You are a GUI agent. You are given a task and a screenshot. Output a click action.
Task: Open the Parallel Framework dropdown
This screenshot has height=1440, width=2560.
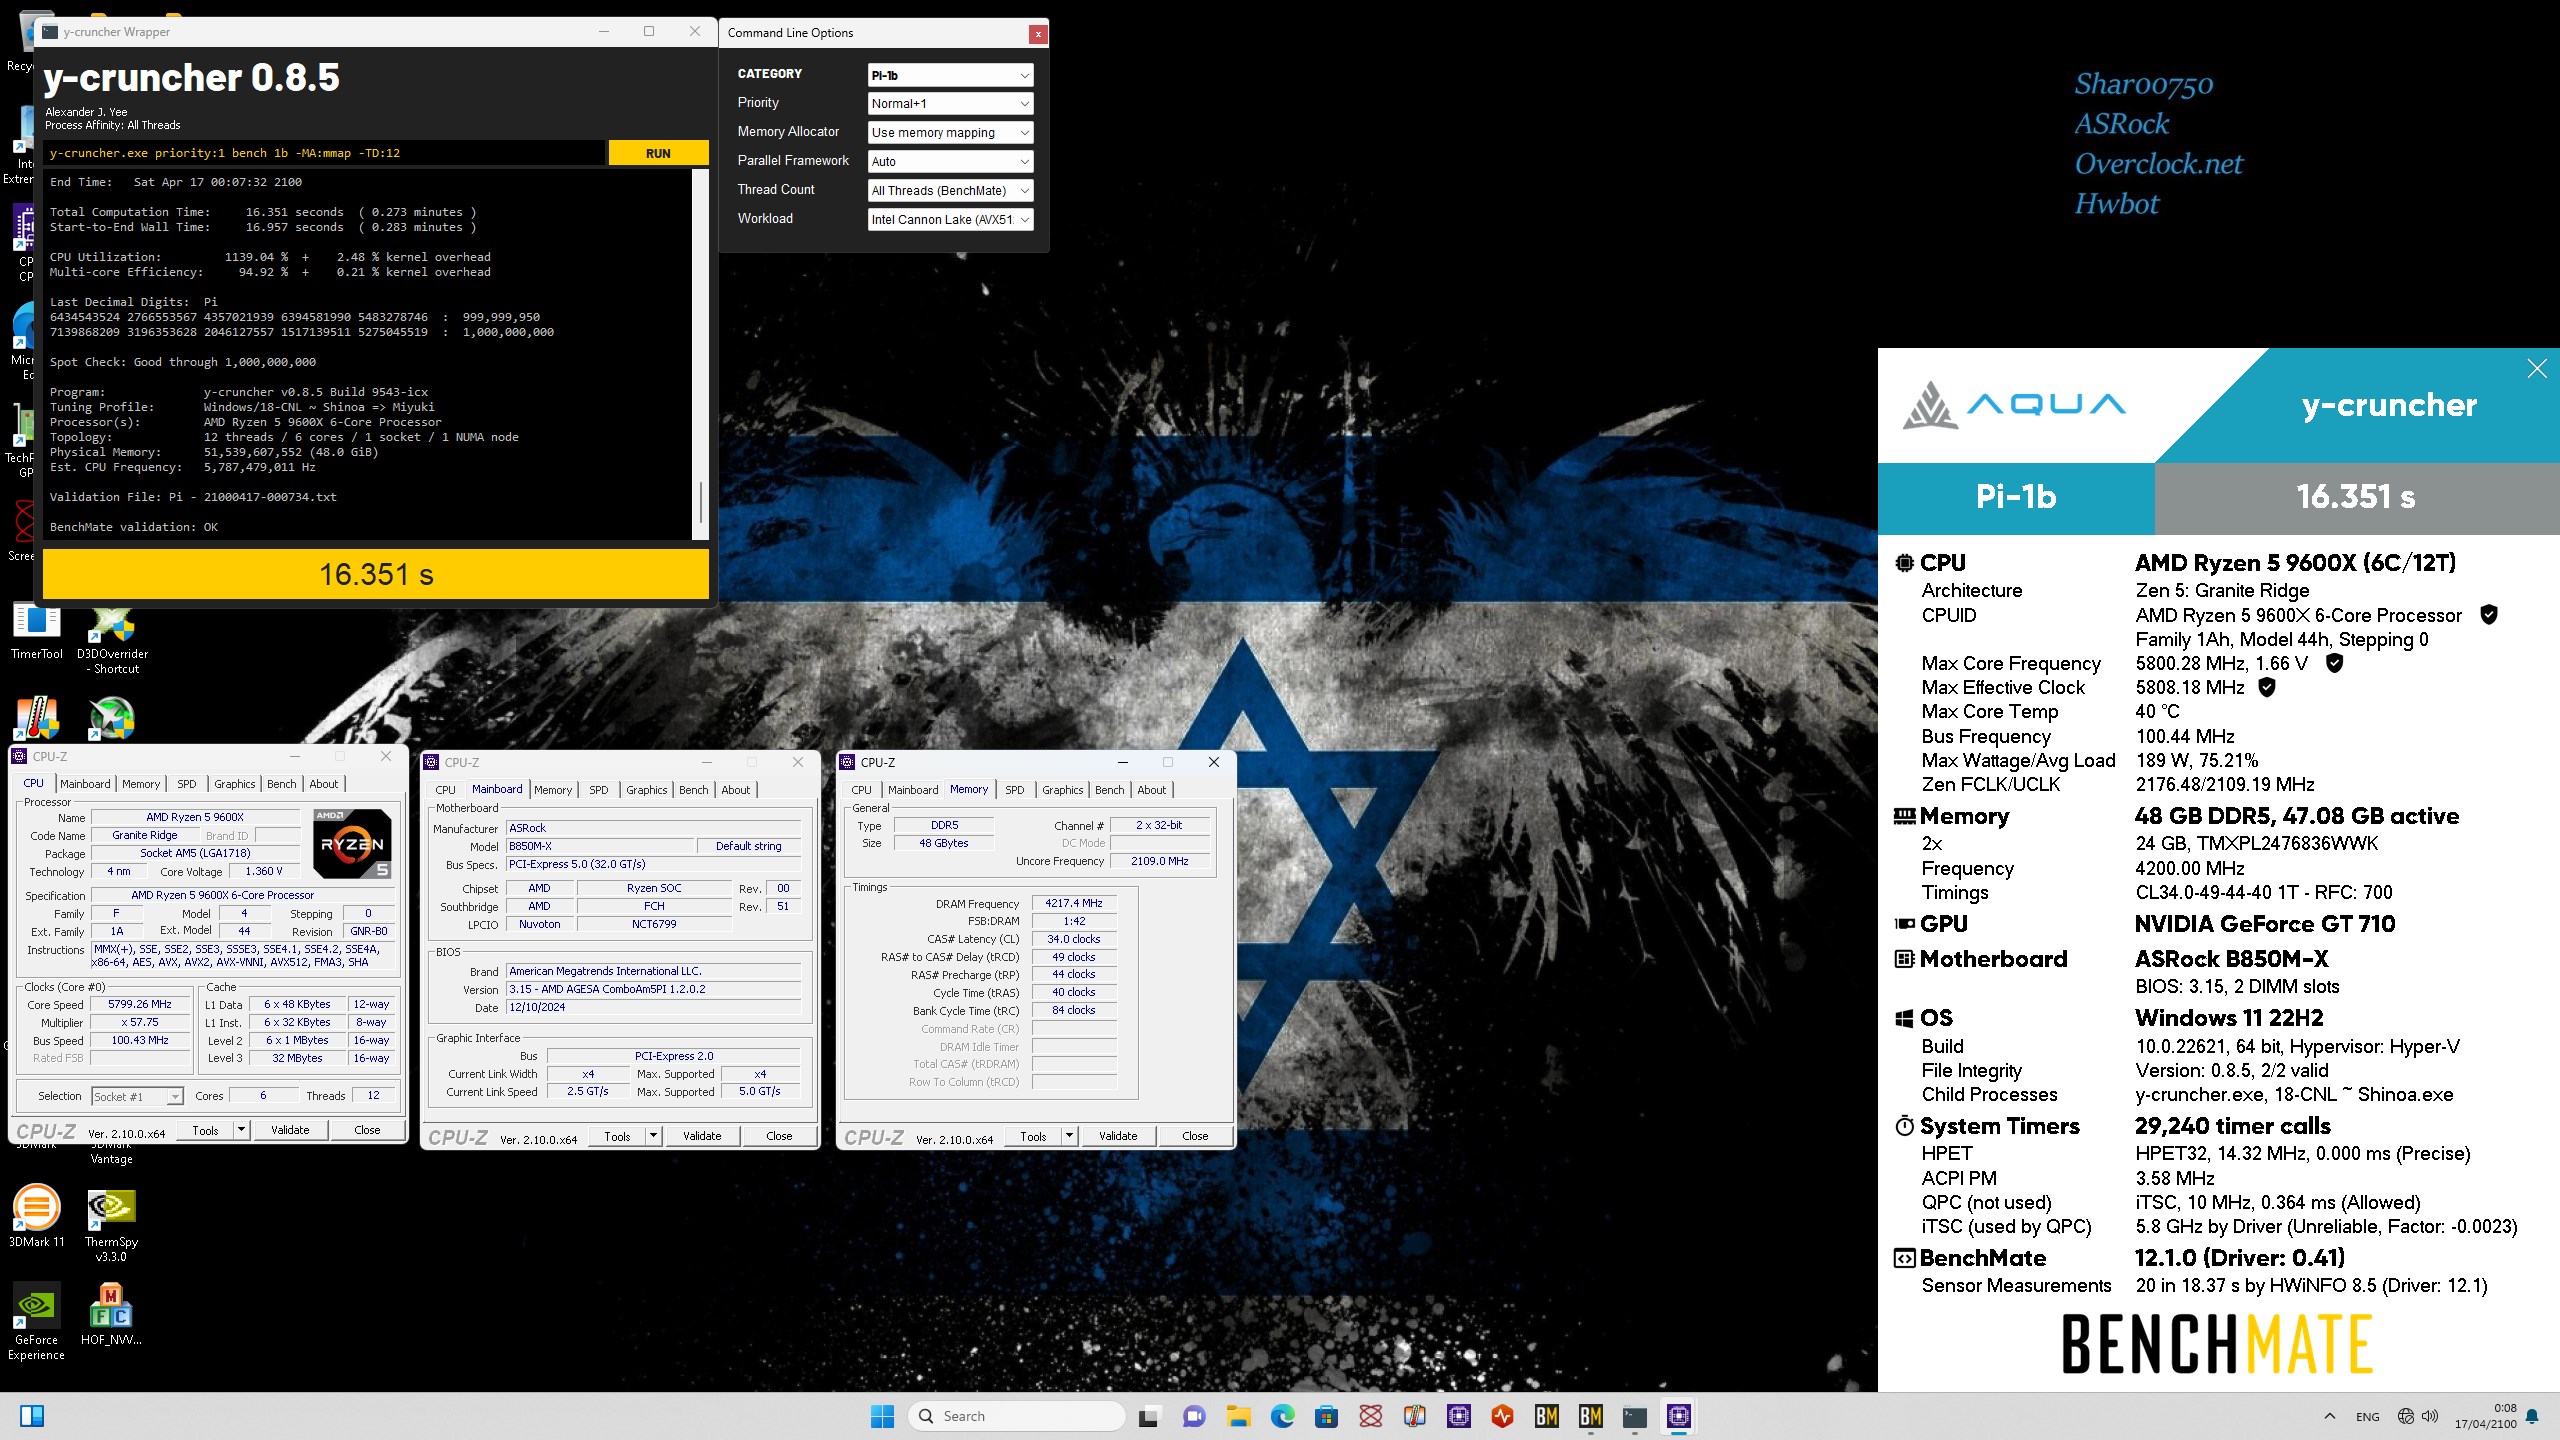tap(950, 162)
